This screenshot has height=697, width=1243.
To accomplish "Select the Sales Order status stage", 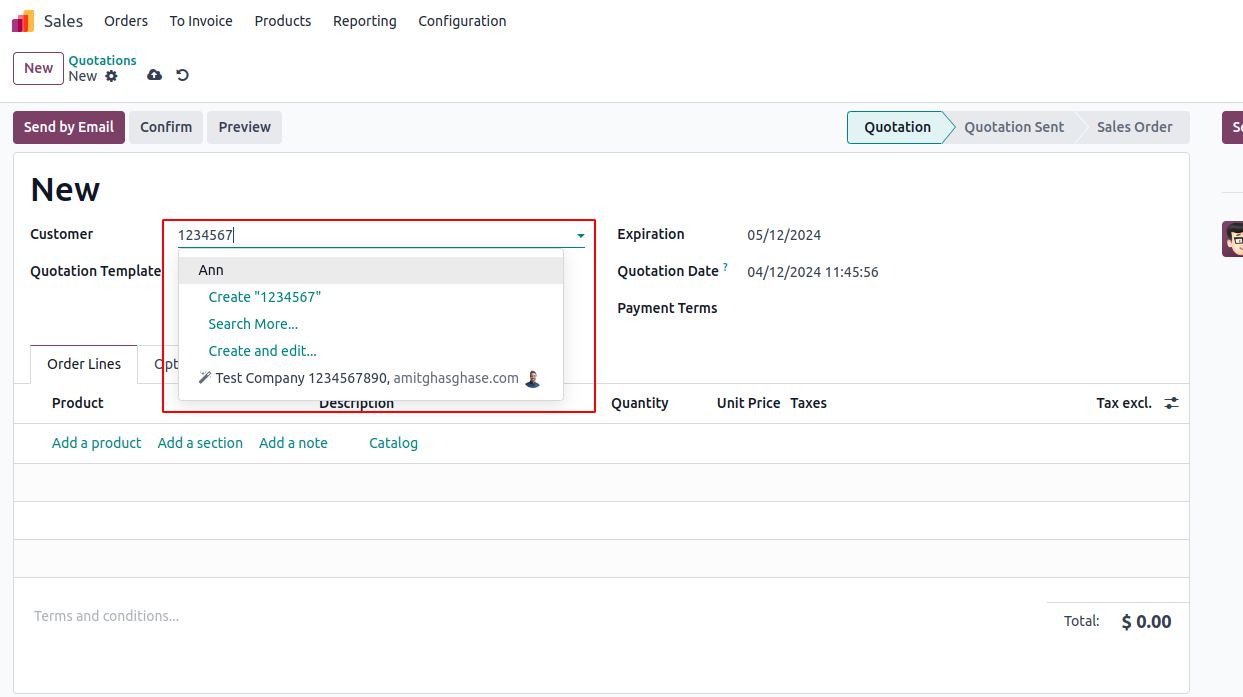I will point(1134,127).
